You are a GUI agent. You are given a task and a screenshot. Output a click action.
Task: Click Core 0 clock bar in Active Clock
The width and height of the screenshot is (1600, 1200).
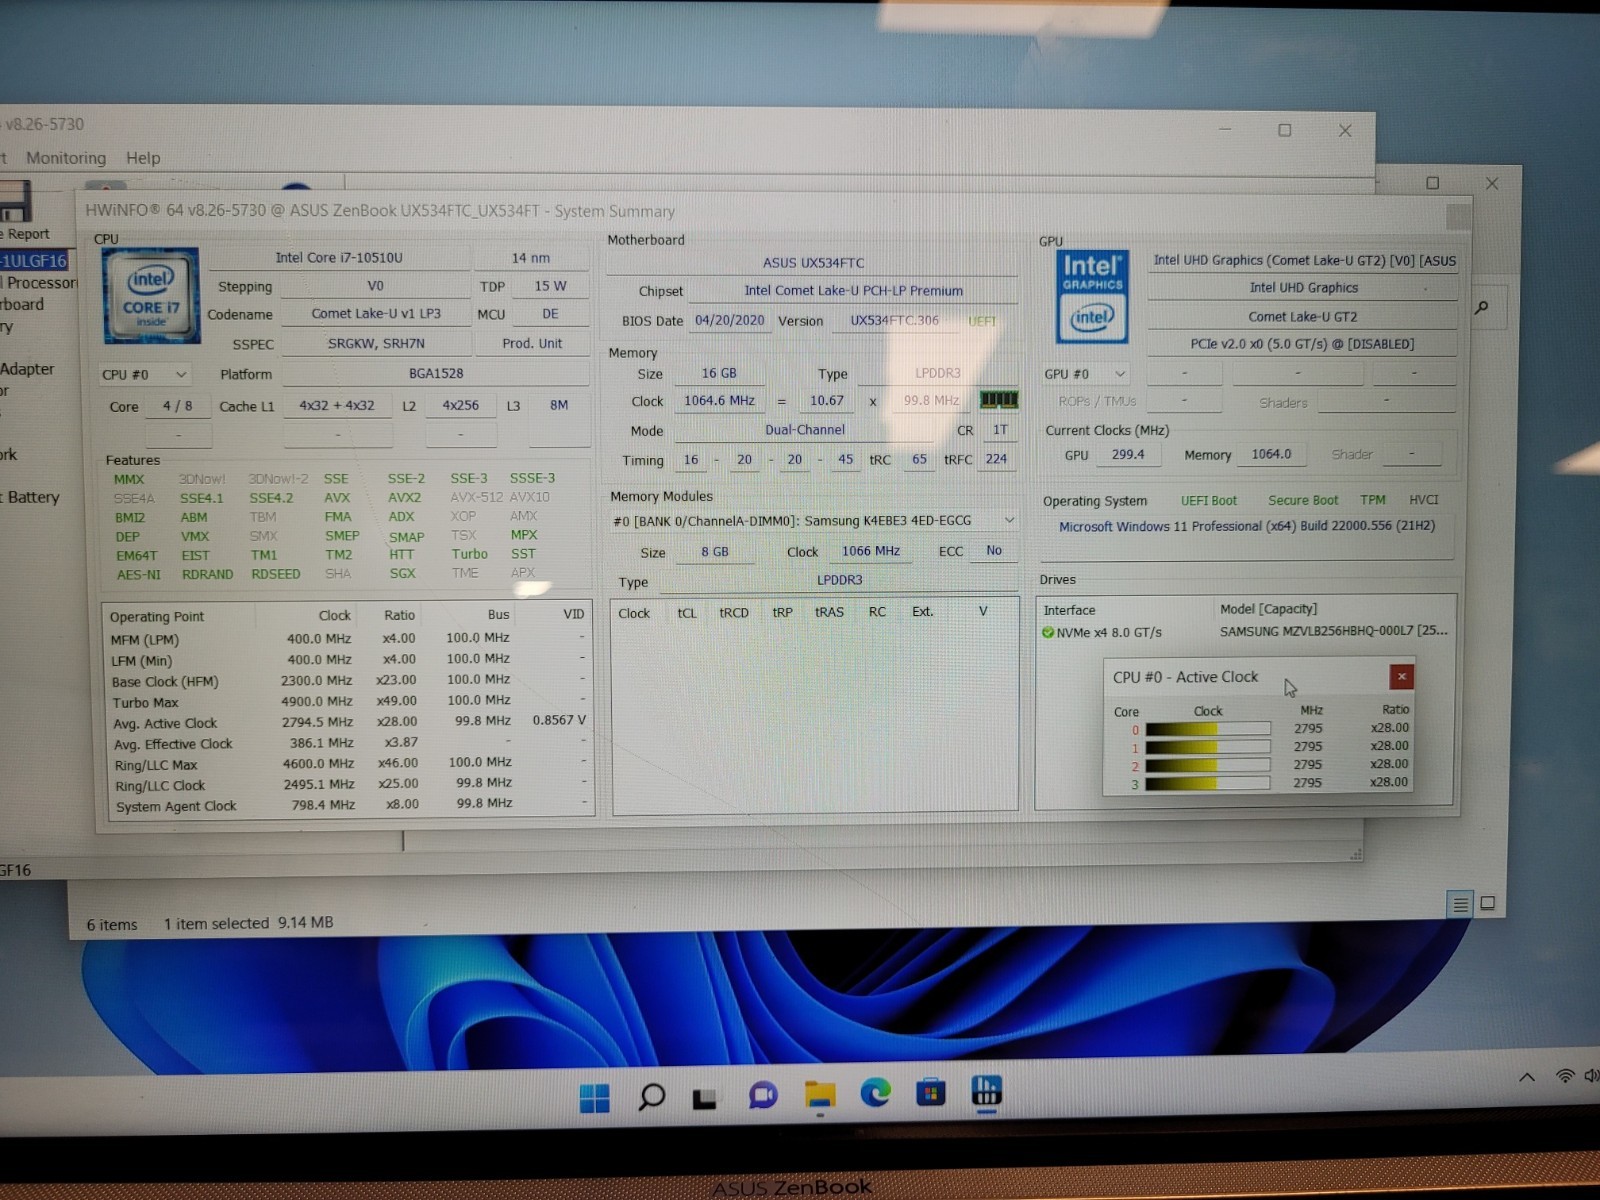pyautogui.click(x=1208, y=729)
